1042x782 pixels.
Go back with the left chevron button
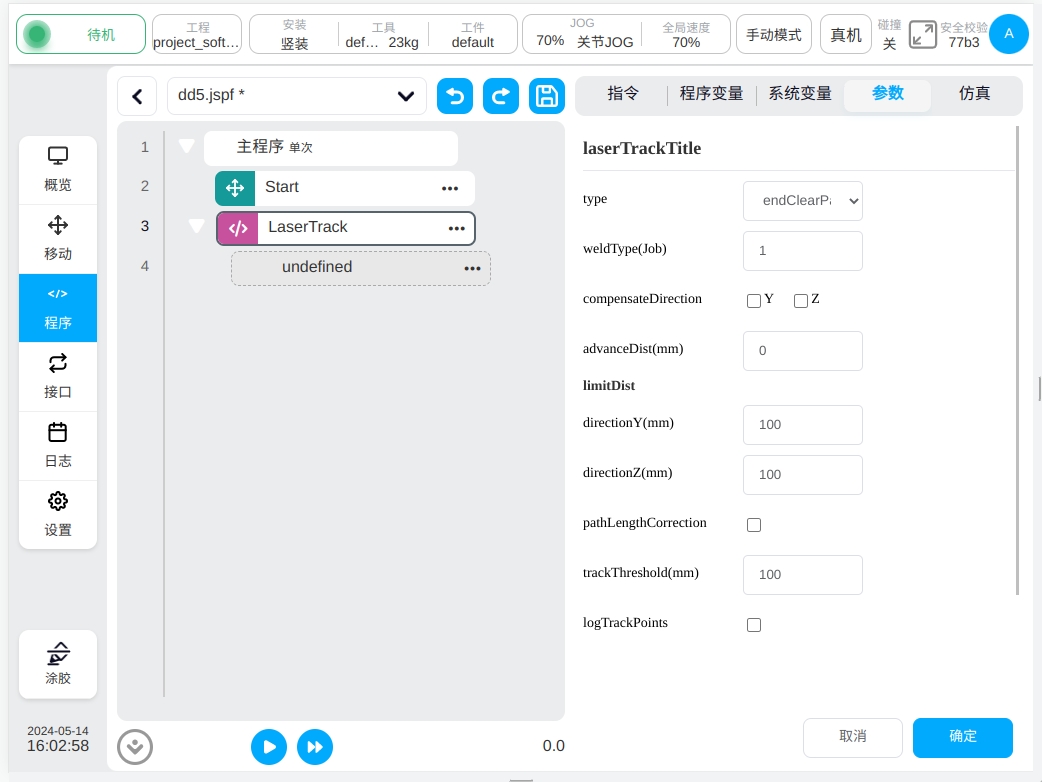tap(137, 96)
